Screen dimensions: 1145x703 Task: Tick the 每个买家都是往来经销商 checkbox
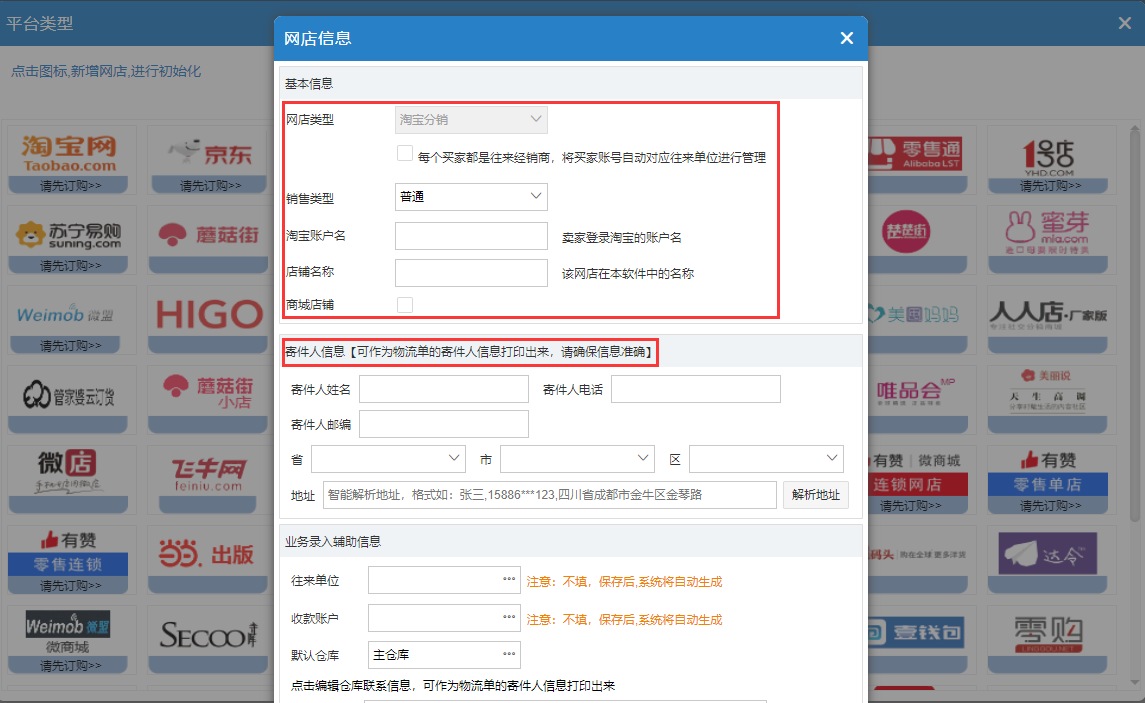click(x=405, y=153)
